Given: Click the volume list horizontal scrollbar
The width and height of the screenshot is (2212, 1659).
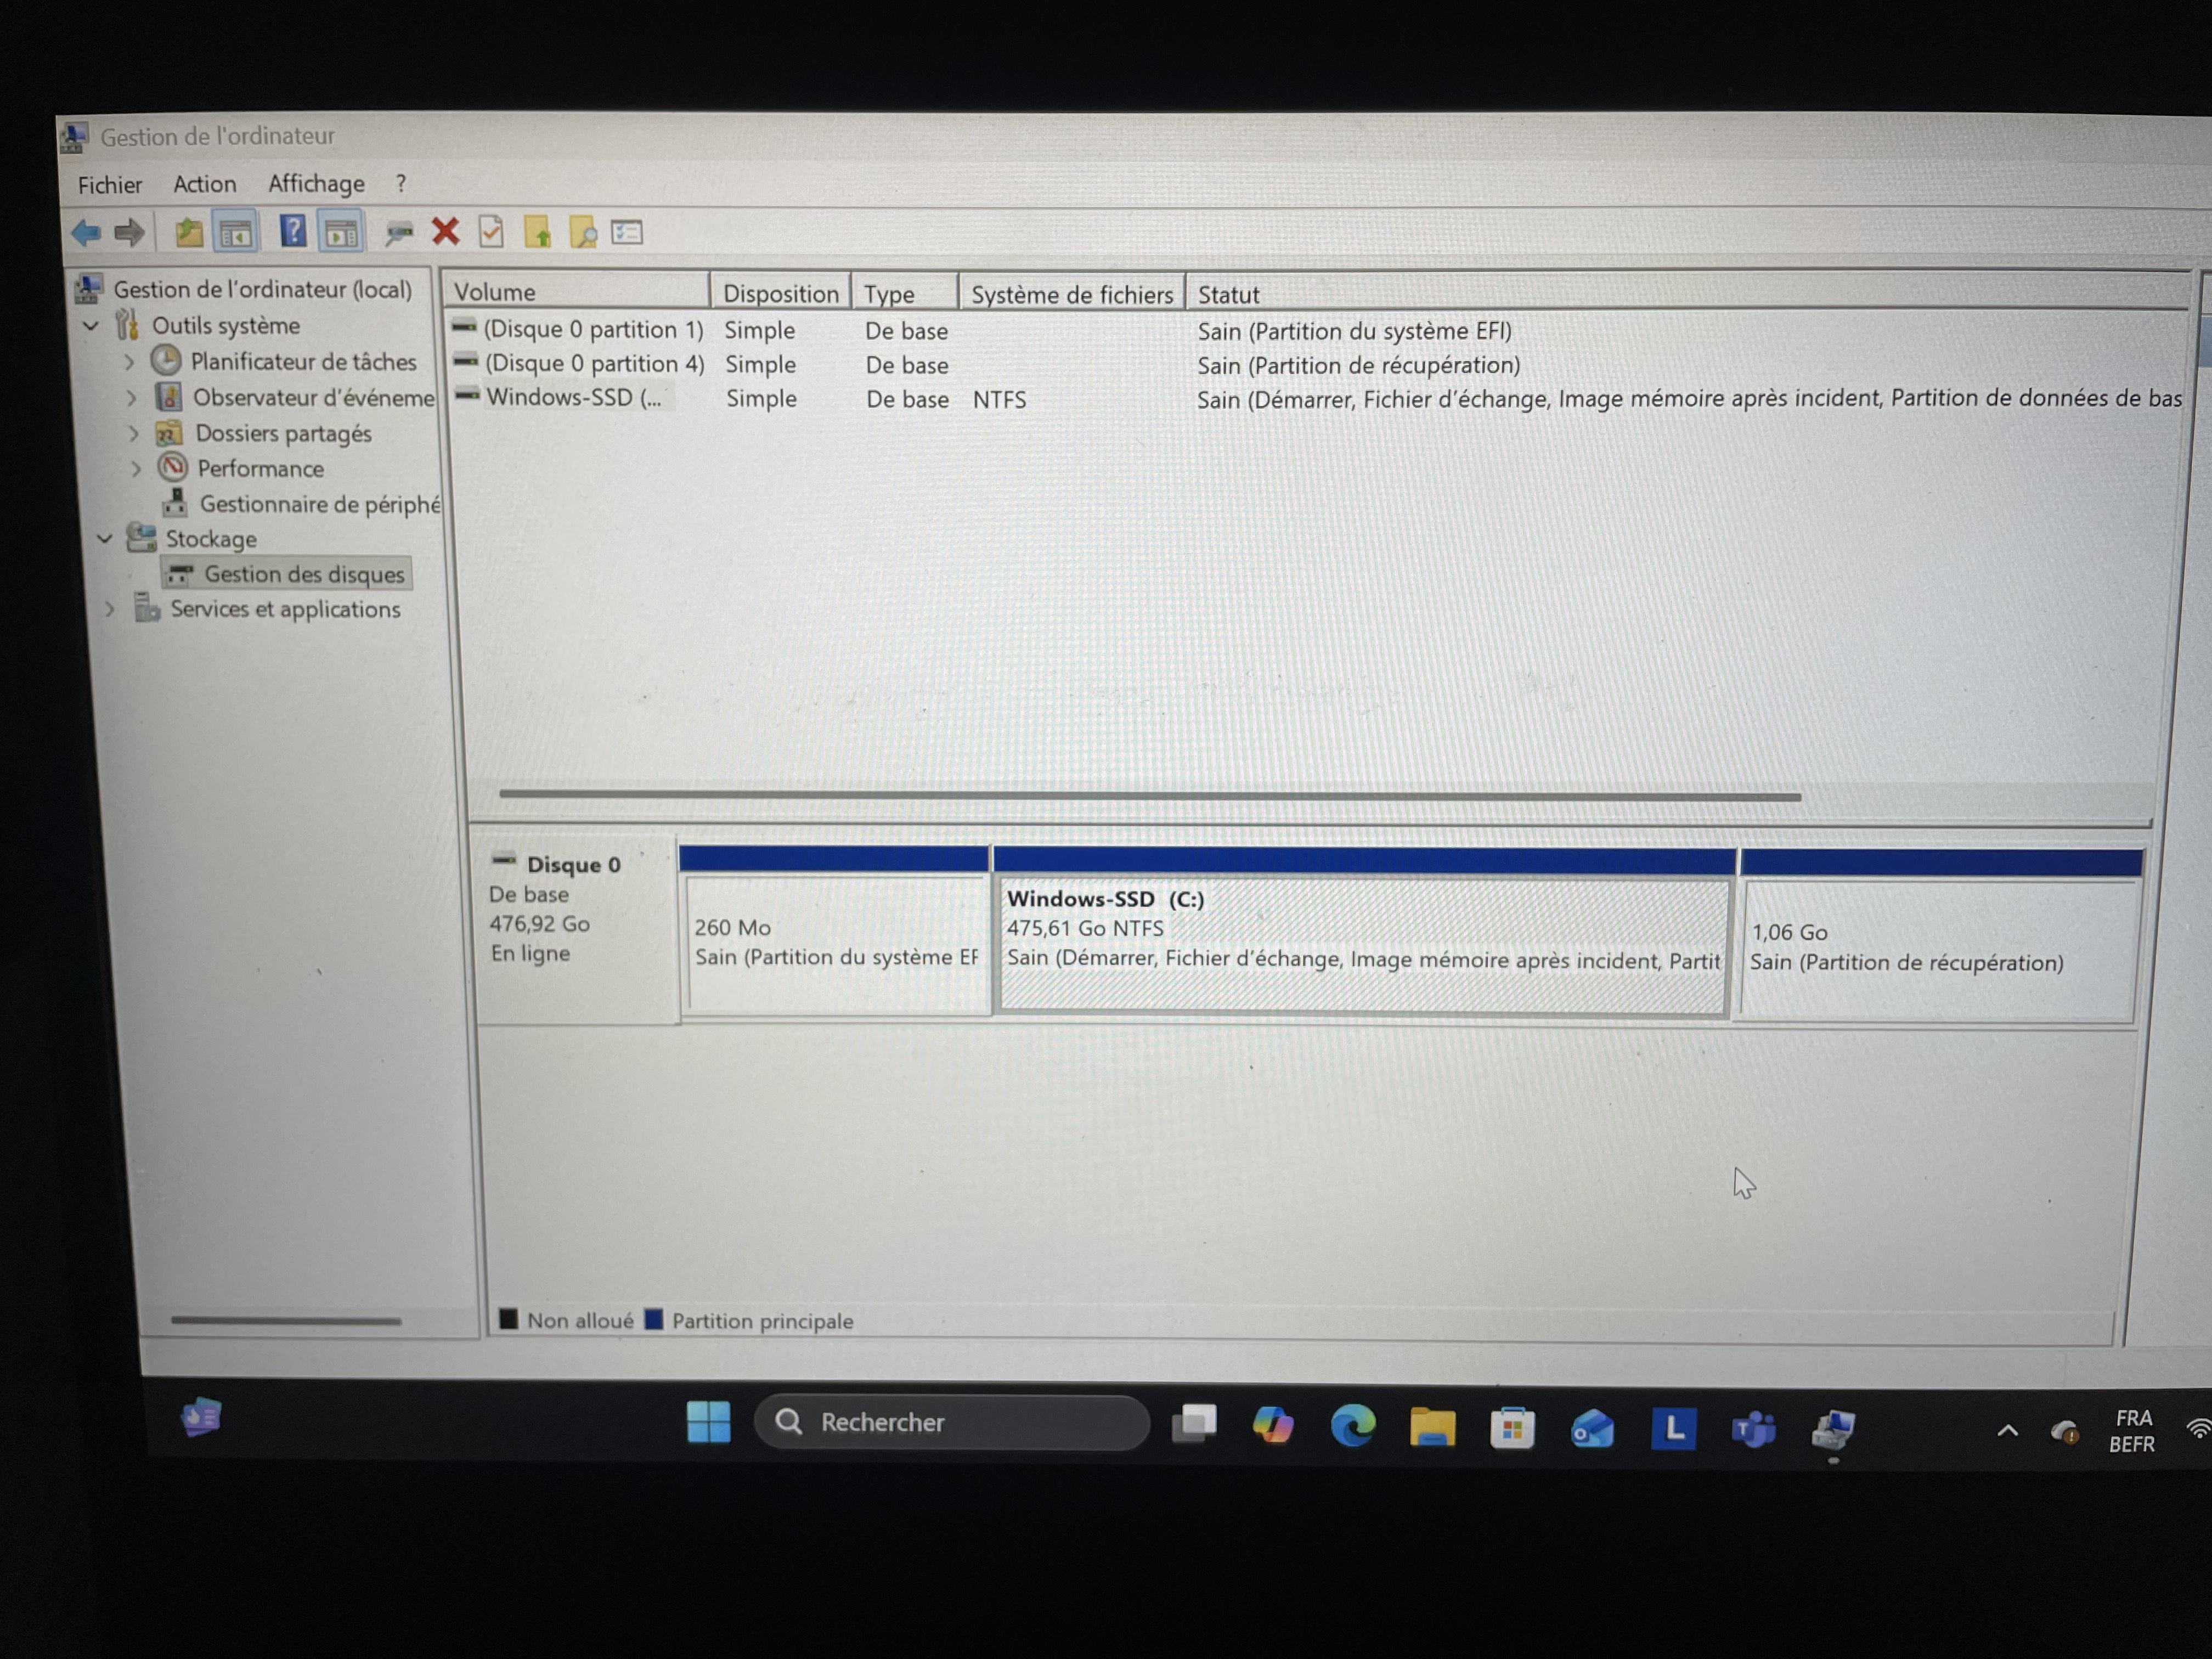Looking at the screenshot, I should [x=1150, y=796].
